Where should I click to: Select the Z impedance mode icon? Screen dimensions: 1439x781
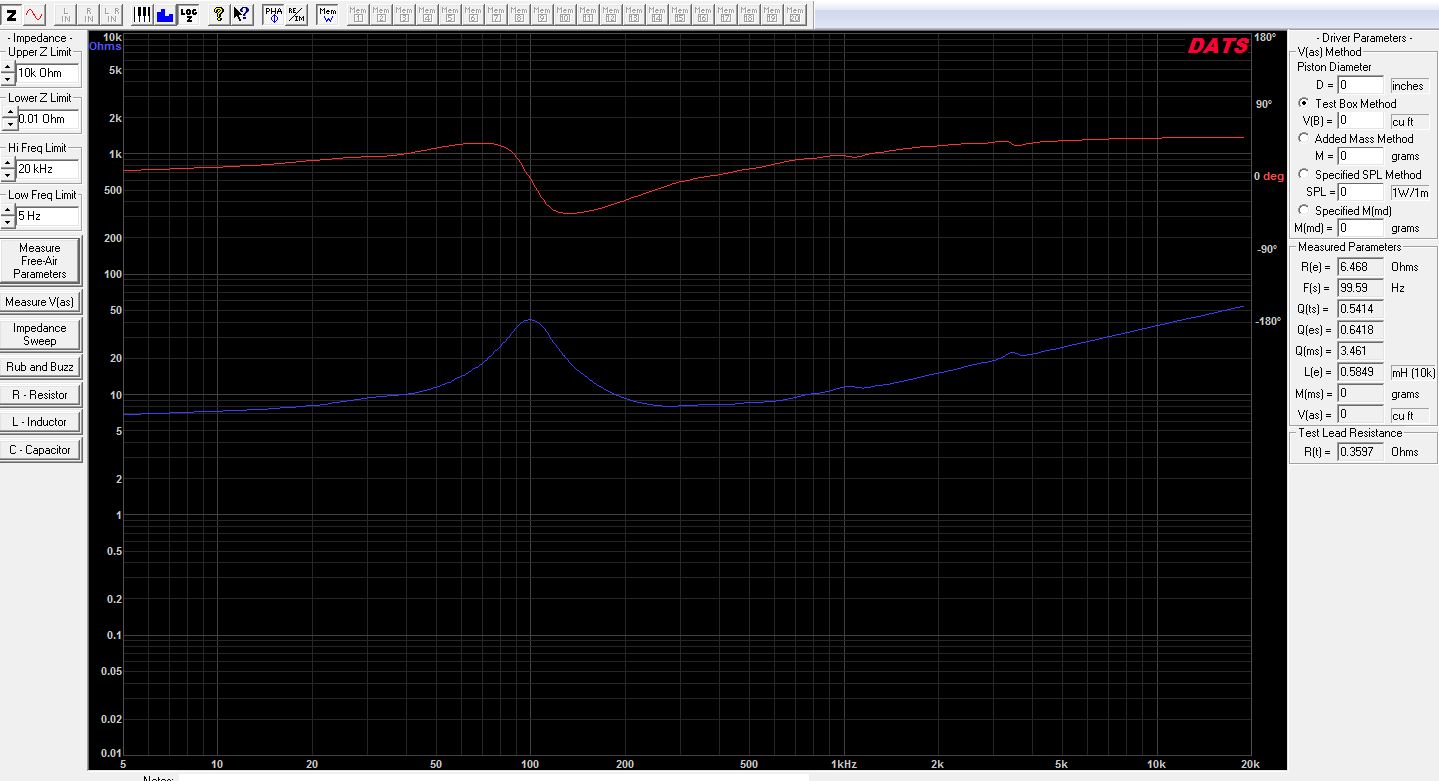point(12,14)
